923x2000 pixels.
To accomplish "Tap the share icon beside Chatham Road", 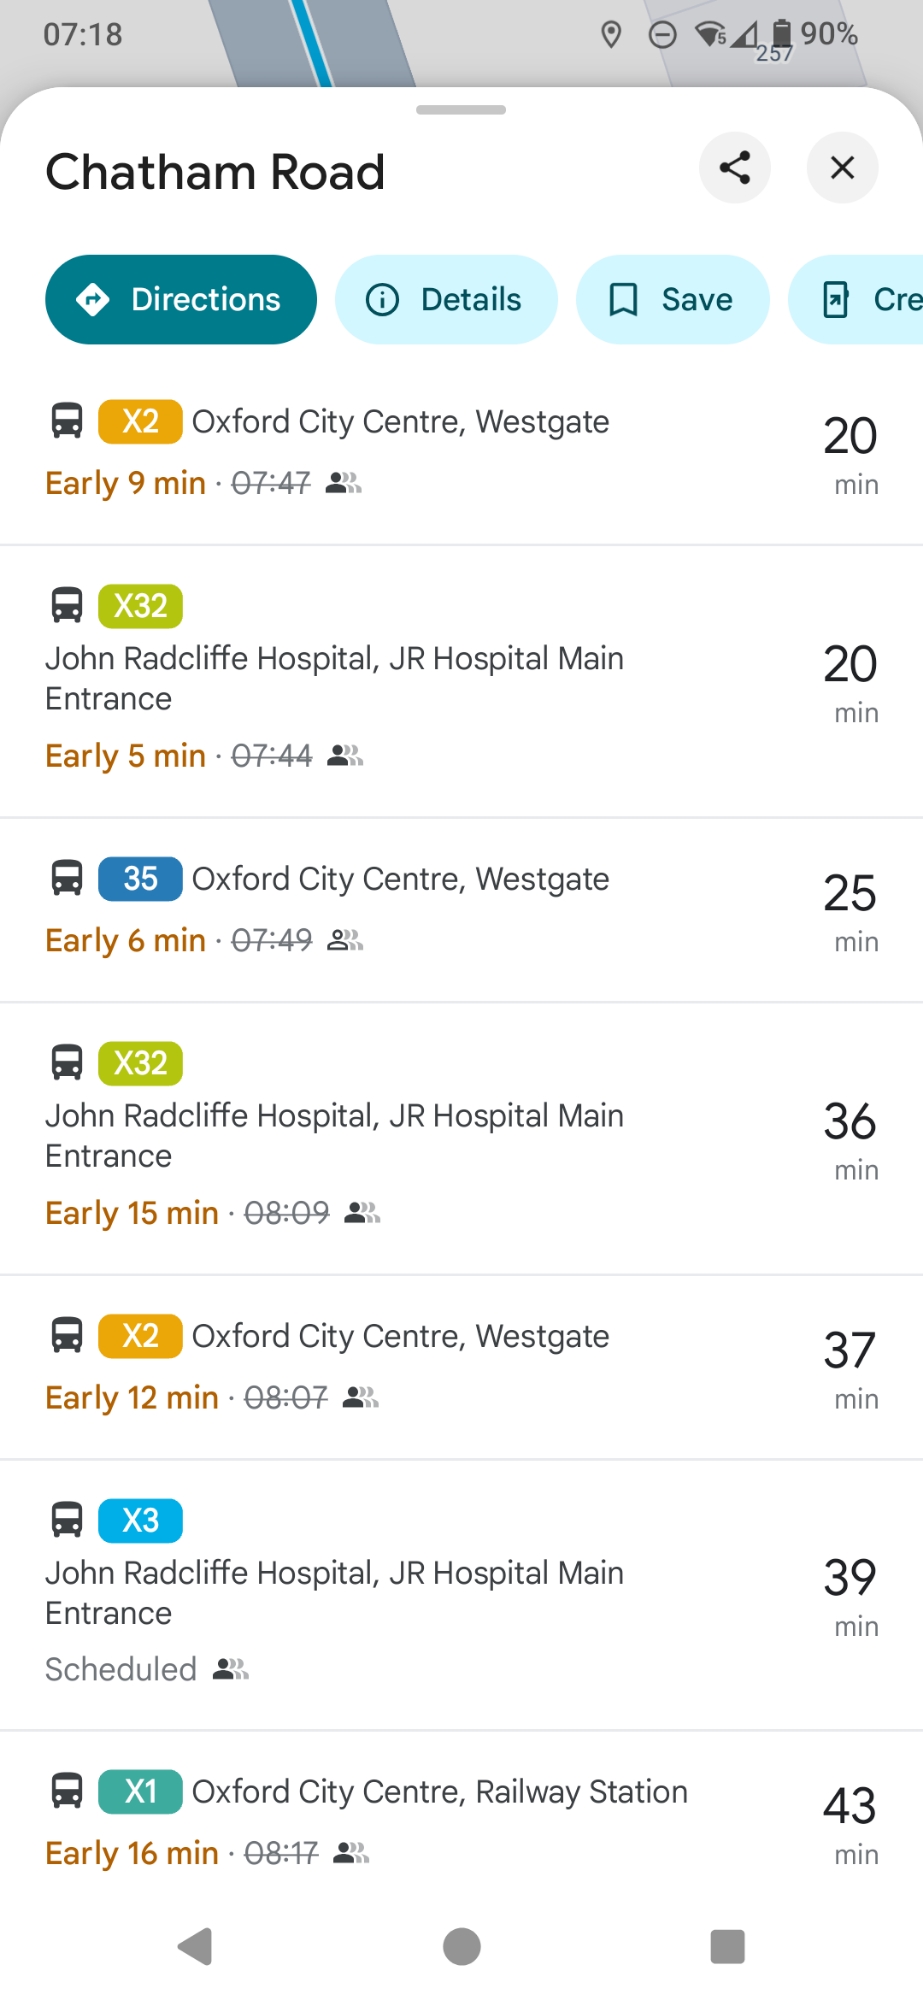I will pyautogui.click(x=735, y=168).
